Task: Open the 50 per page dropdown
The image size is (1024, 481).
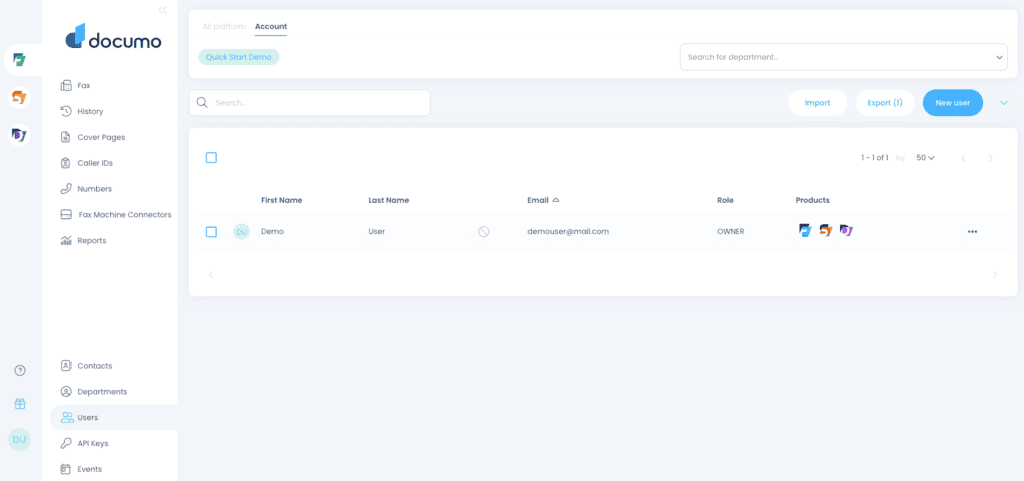Action: (x=925, y=158)
